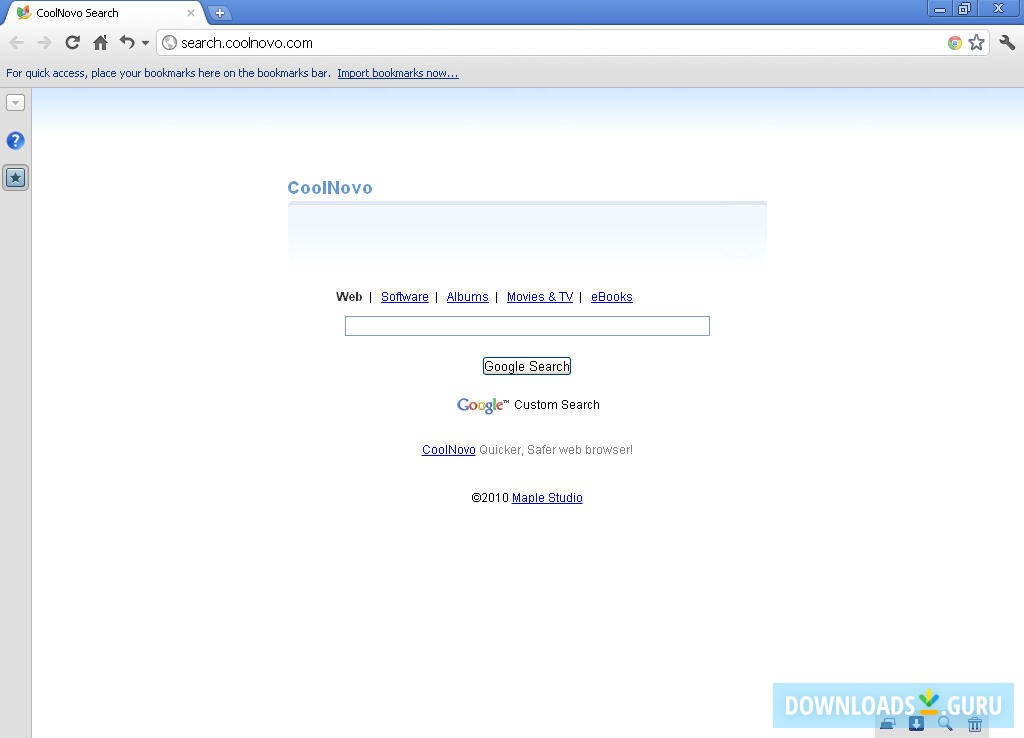Image resolution: width=1024 pixels, height=738 pixels.
Task: Select the CoolNovo Search tab
Action: click(x=104, y=13)
